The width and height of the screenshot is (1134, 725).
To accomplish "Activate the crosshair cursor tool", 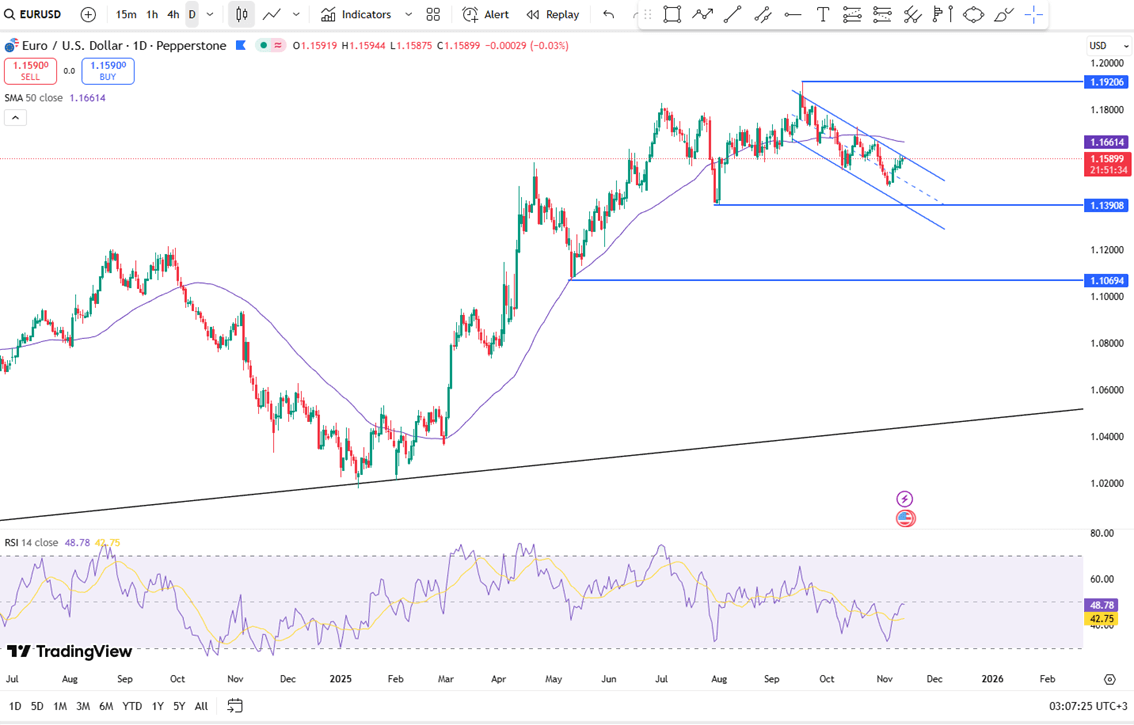I will tap(1034, 15).
